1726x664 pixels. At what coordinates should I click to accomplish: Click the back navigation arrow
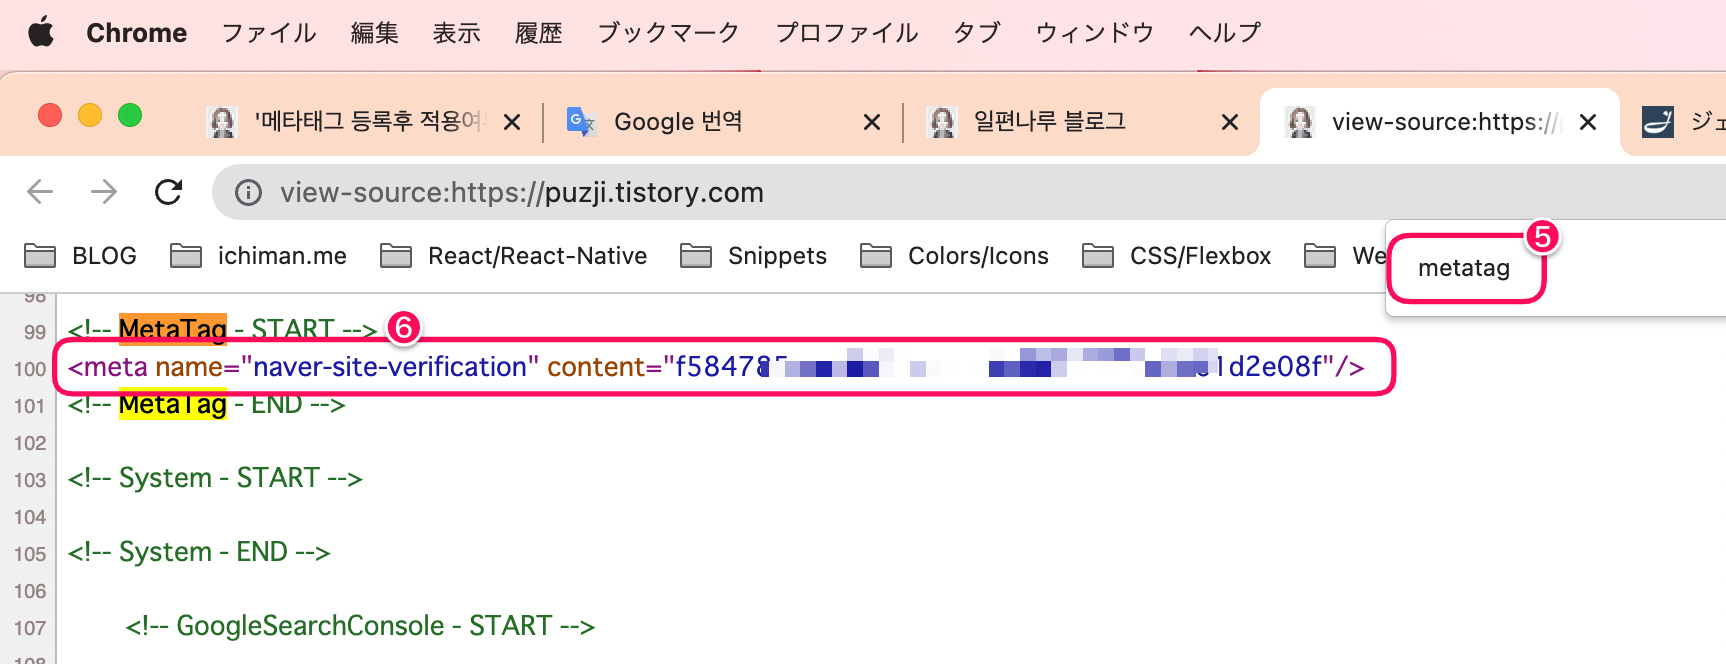39,192
